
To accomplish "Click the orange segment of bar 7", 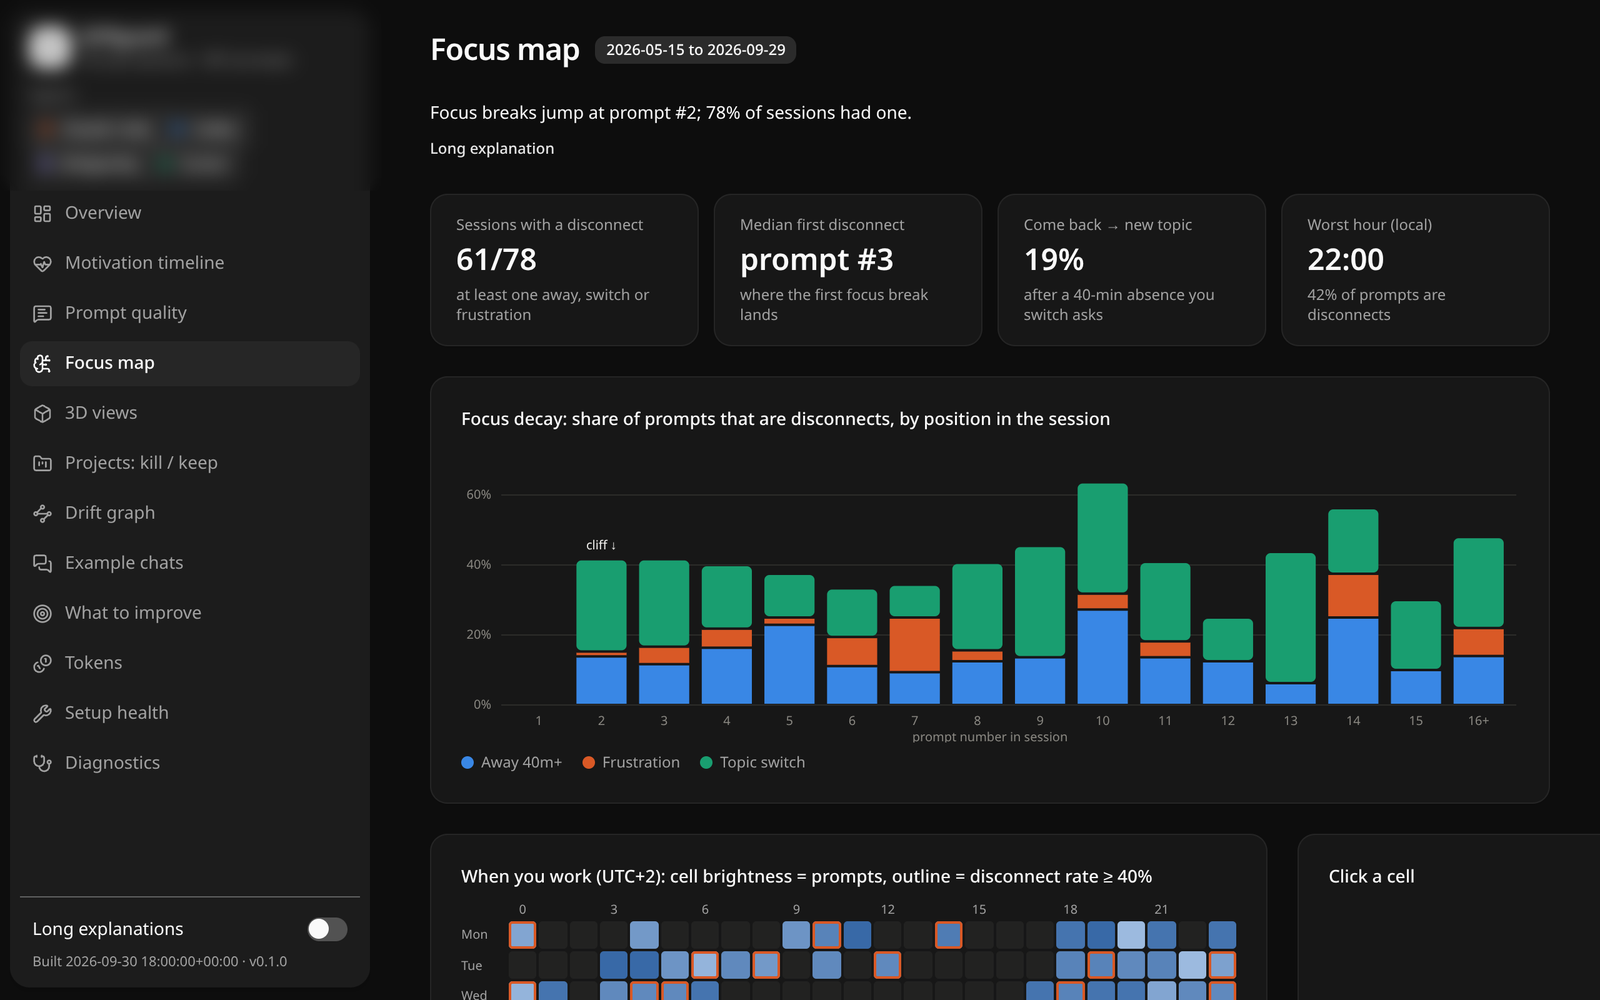I will pos(914,645).
